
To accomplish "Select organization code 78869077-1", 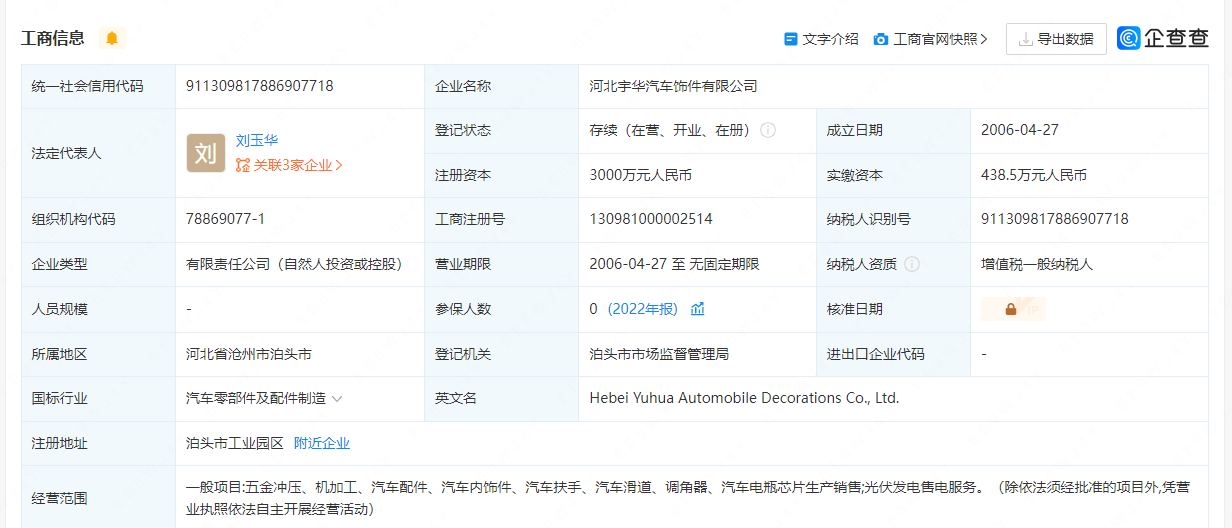I will pyautogui.click(x=225, y=219).
